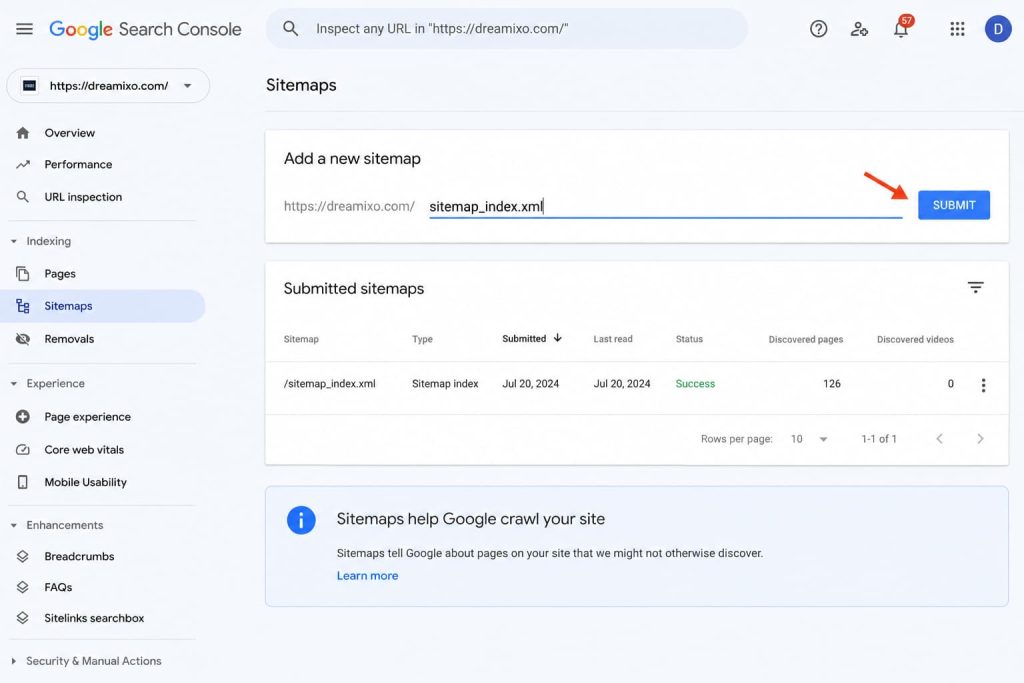Viewport: 1024px width, 683px height.
Task: Open the Breadcrumbs enhancement report
Action: coord(79,556)
